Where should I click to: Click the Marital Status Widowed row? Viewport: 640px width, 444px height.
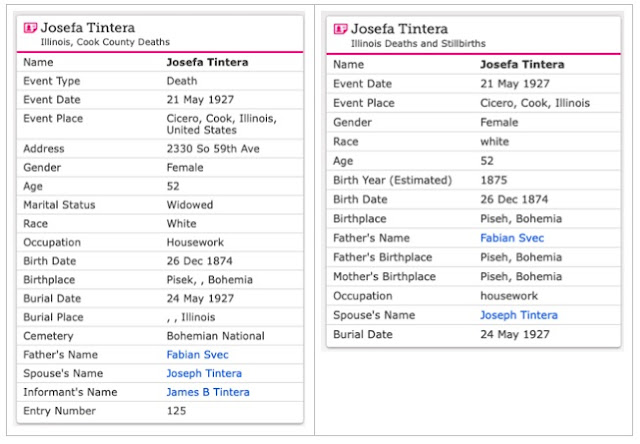tap(159, 205)
